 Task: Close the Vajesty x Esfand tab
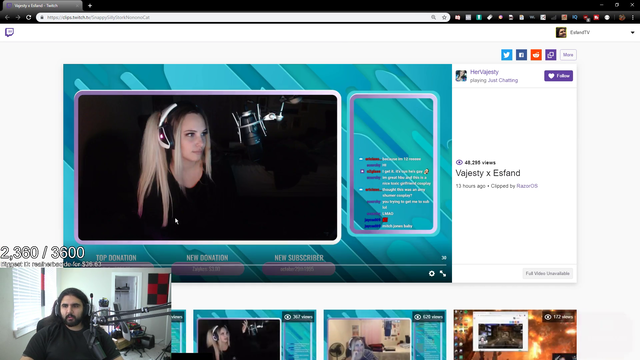pos(77,6)
